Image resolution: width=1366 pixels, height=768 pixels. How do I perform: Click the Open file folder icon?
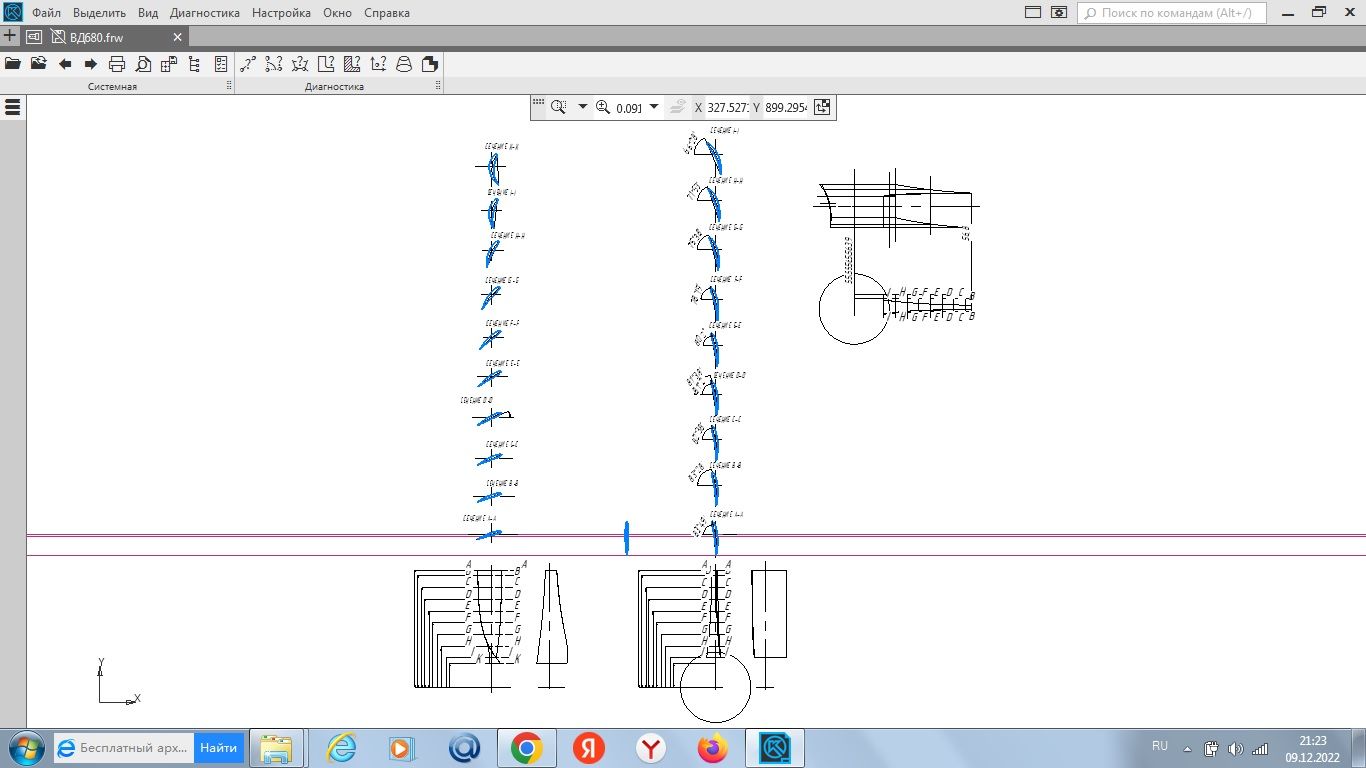click(13, 64)
